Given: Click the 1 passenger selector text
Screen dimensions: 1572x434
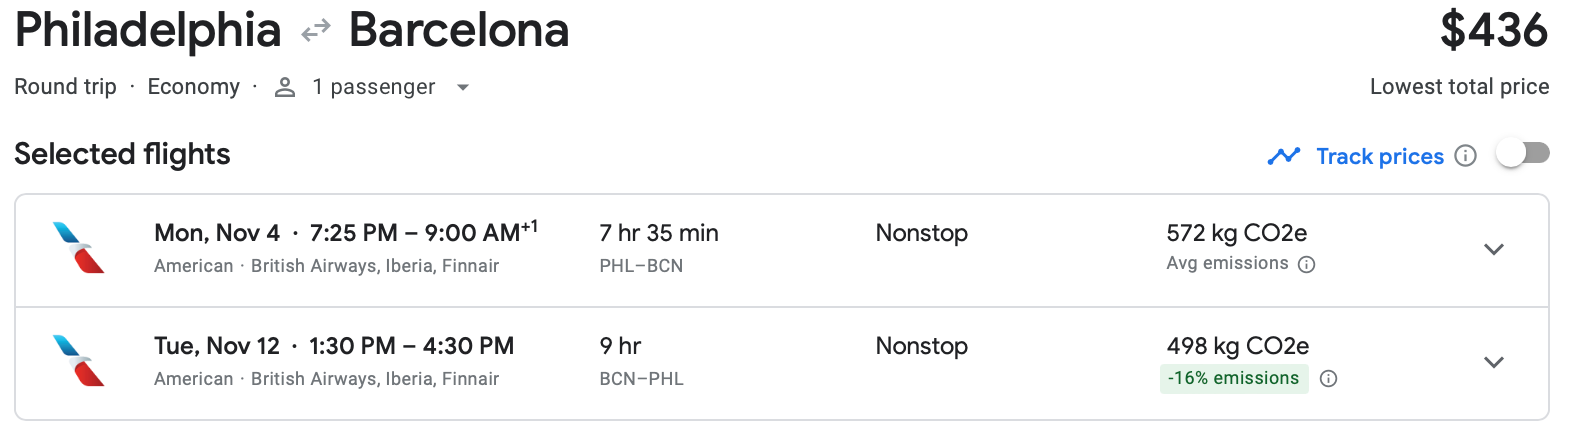Looking at the screenshot, I should (373, 87).
